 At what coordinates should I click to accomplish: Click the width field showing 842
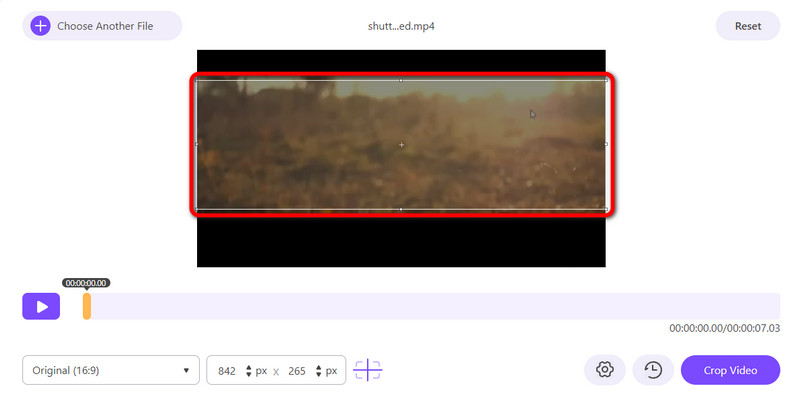click(x=227, y=370)
